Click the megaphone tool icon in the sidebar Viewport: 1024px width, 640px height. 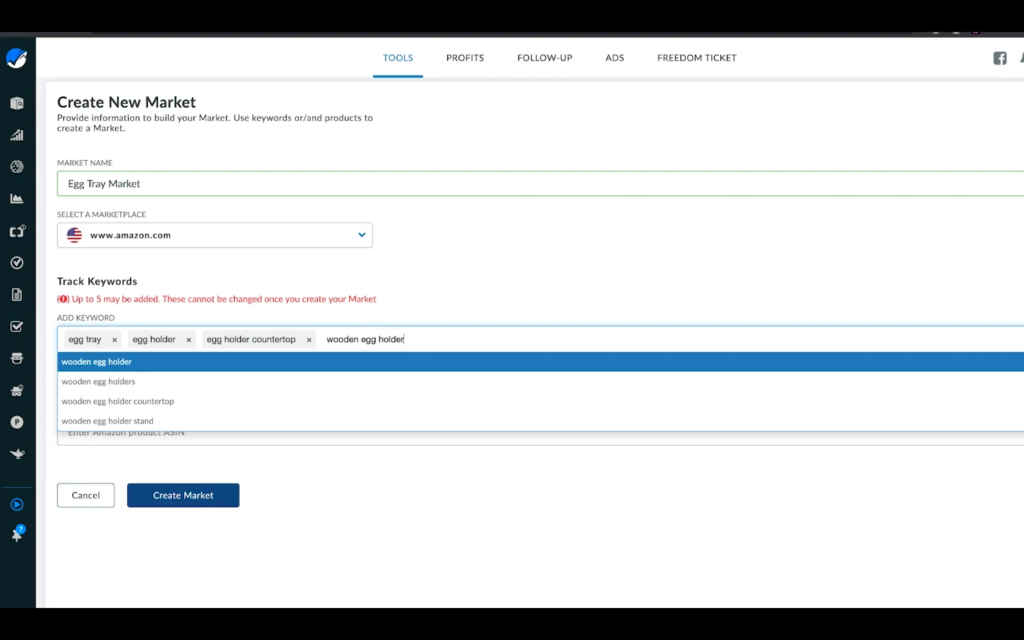16,230
